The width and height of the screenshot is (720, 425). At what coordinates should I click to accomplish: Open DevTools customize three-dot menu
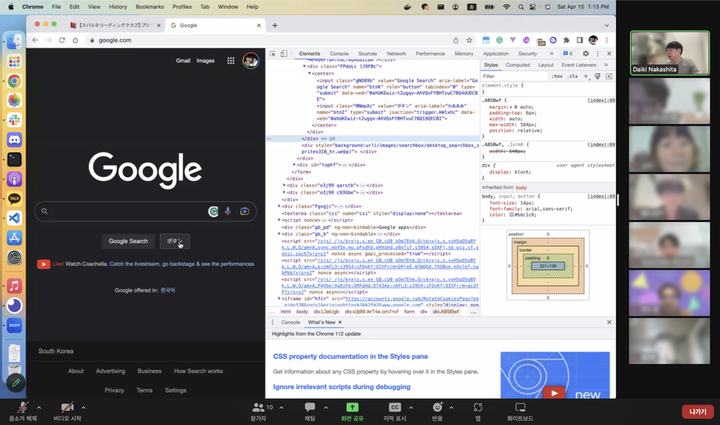[597, 54]
